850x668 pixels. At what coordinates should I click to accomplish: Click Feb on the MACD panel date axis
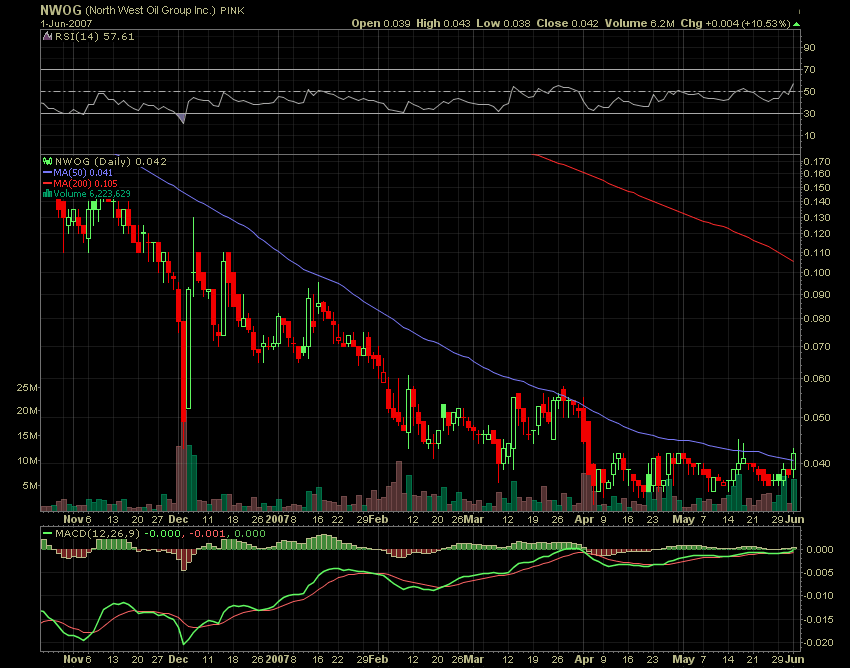(x=378, y=659)
